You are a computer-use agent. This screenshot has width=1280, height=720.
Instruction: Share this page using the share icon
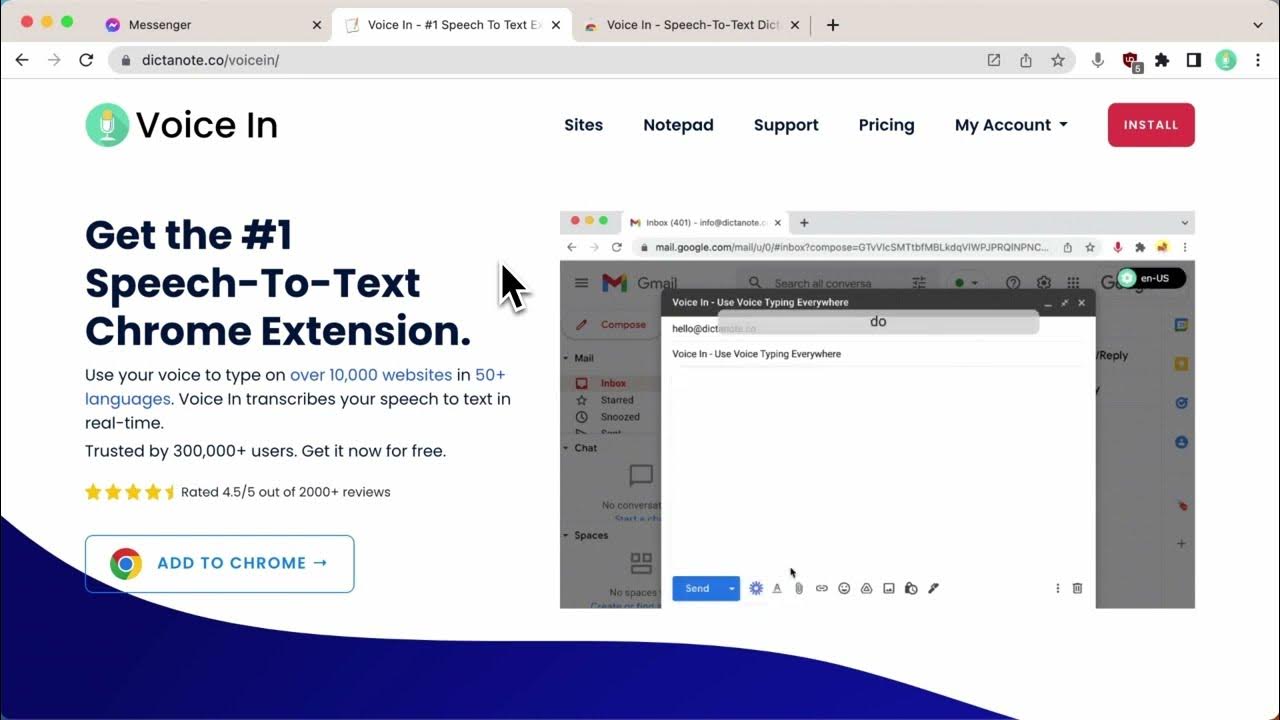point(1026,60)
